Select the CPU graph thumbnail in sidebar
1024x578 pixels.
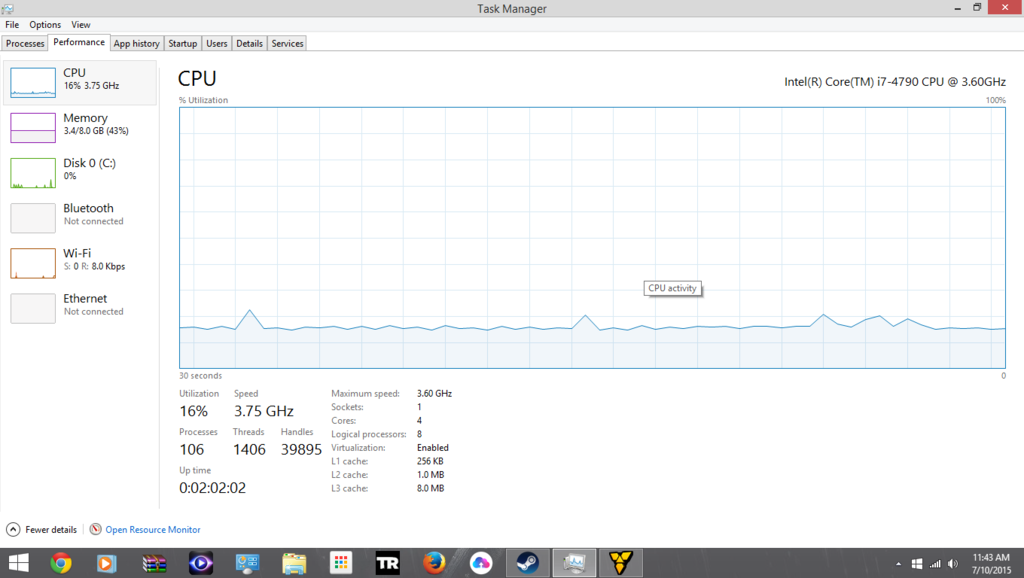33,82
